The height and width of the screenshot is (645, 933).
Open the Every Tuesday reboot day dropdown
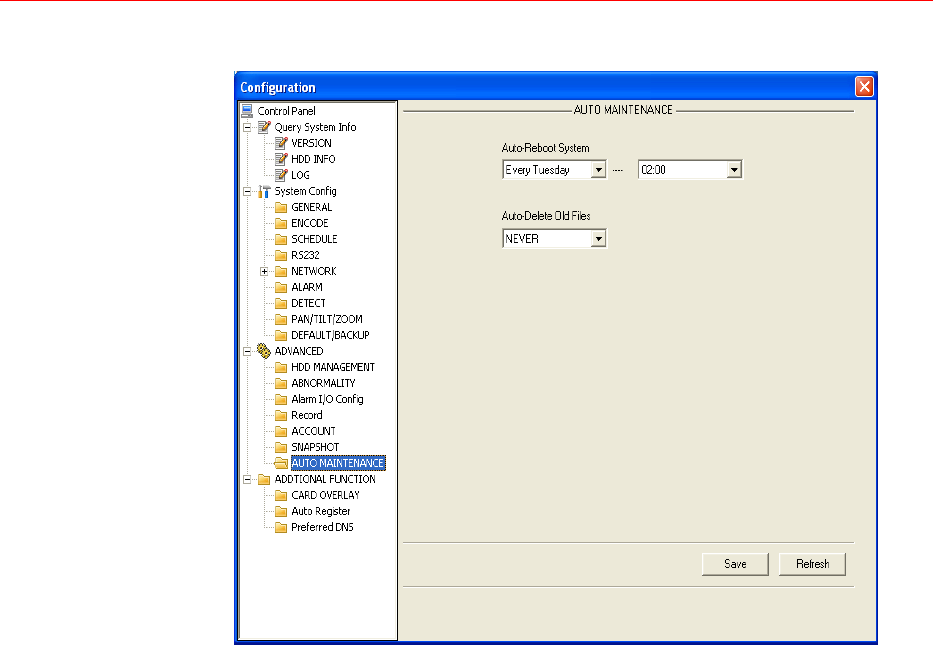point(599,170)
